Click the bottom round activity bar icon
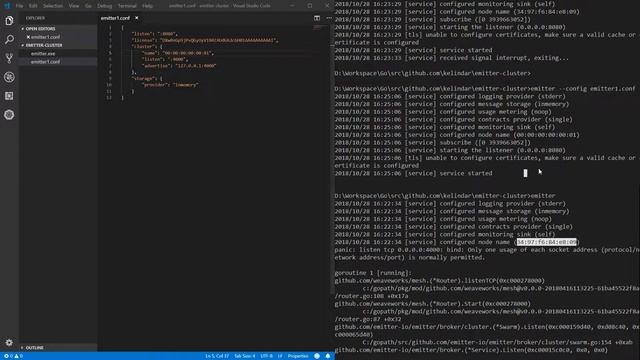640x360 pixels. (9, 115)
